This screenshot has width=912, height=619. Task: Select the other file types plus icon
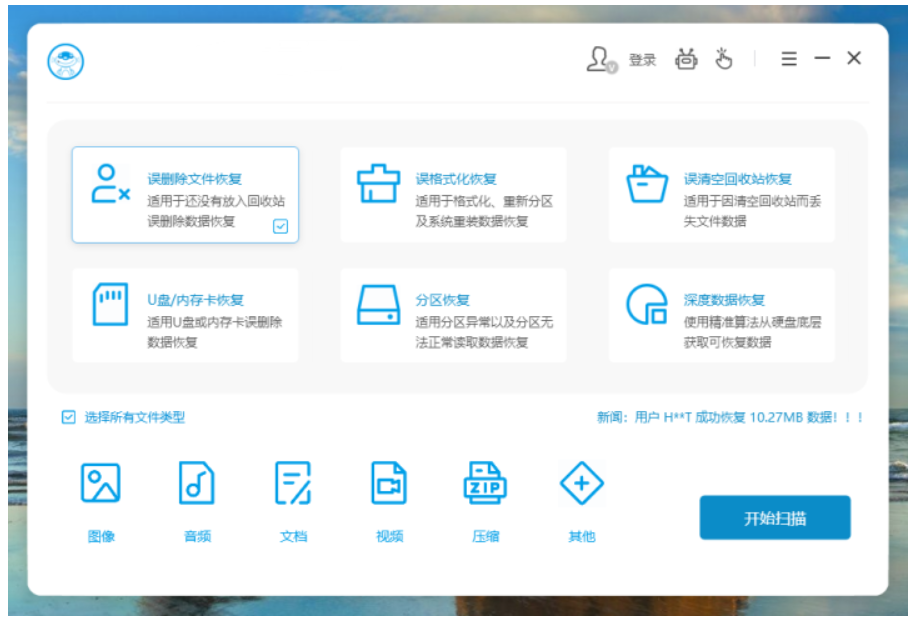(582, 483)
